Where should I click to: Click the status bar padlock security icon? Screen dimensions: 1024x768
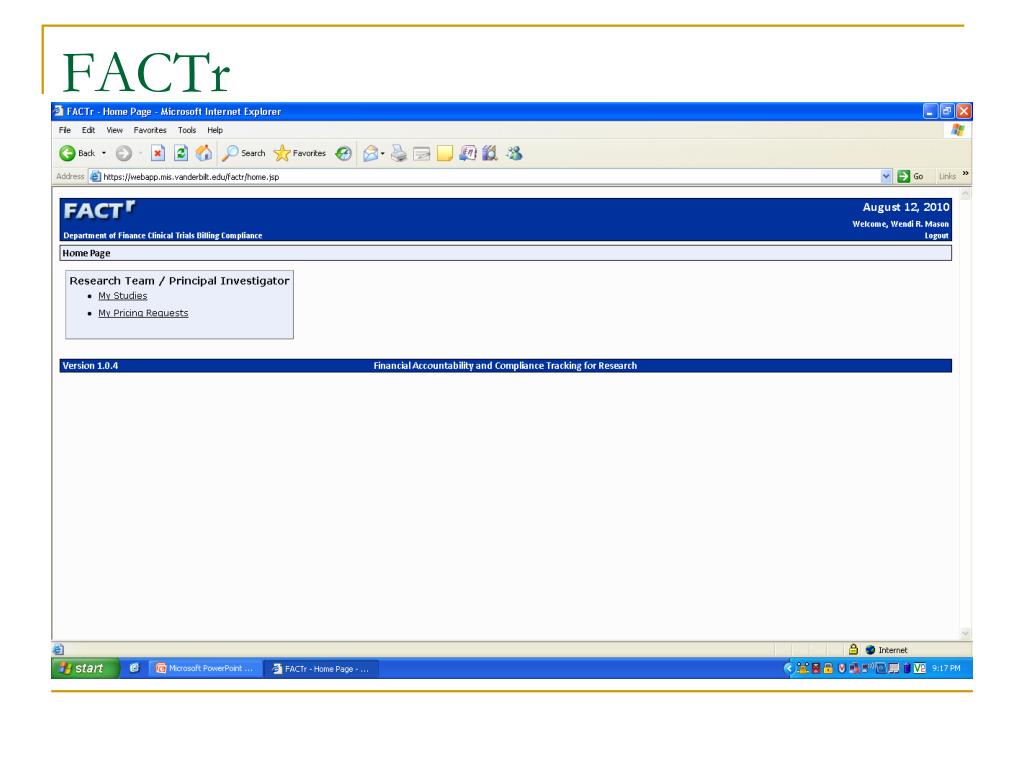pyautogui.click(x=853, y=649)
